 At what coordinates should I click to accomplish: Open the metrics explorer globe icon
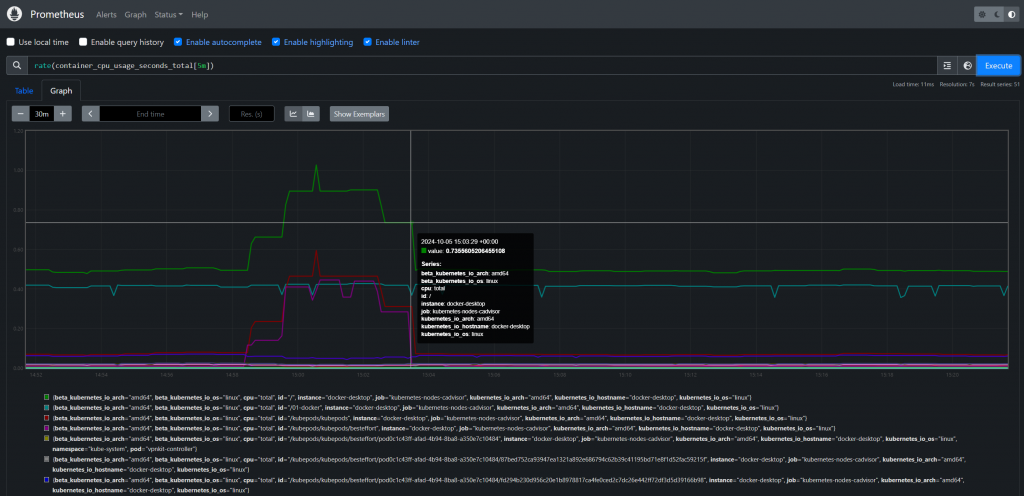coord(967,66)
